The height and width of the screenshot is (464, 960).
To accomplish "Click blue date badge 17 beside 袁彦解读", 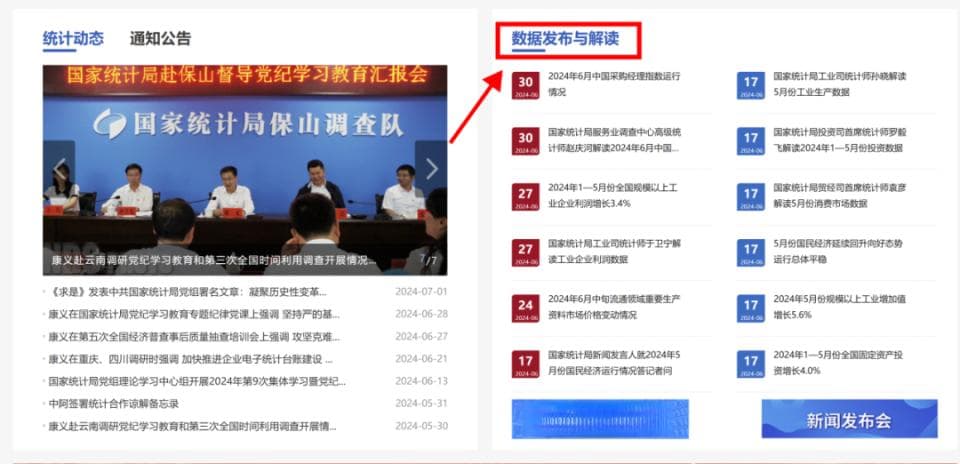I will click(751, 196).
